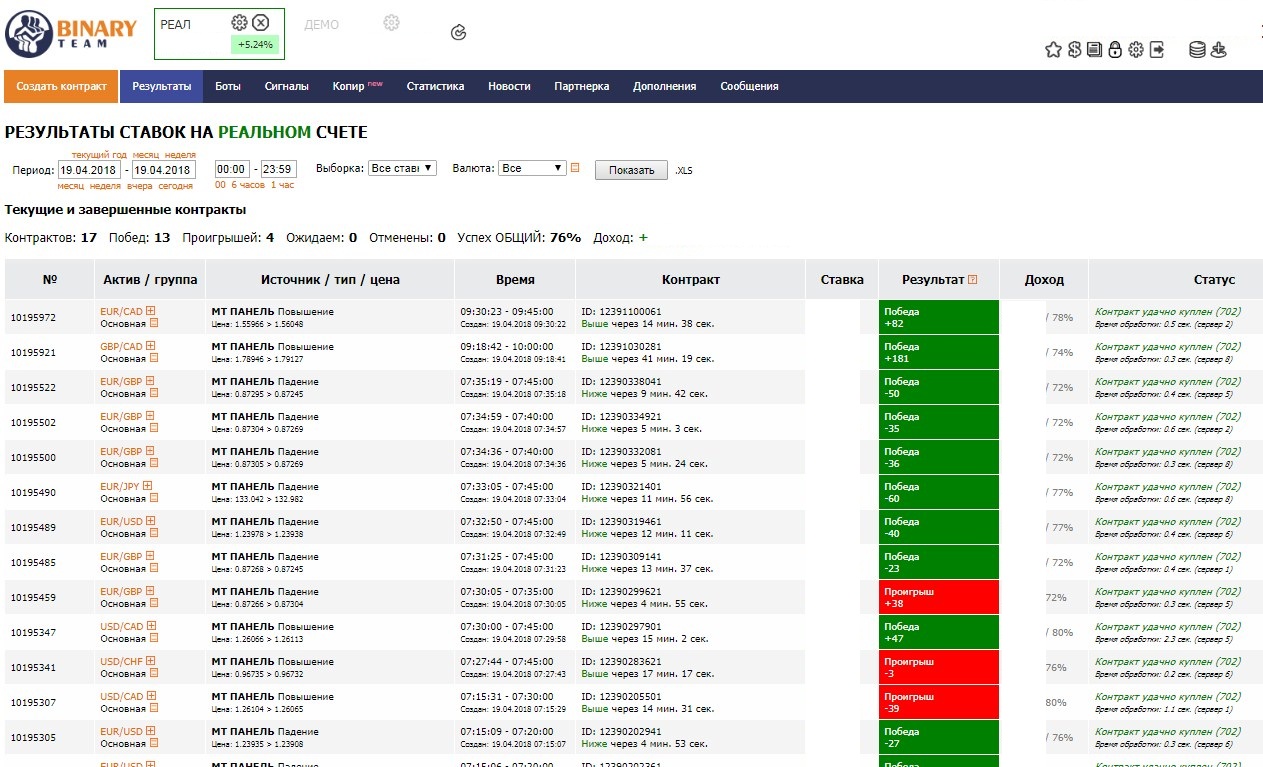Click the period start date field
This screenshot has width=1263, height=767.
click(x=89, y=170)
